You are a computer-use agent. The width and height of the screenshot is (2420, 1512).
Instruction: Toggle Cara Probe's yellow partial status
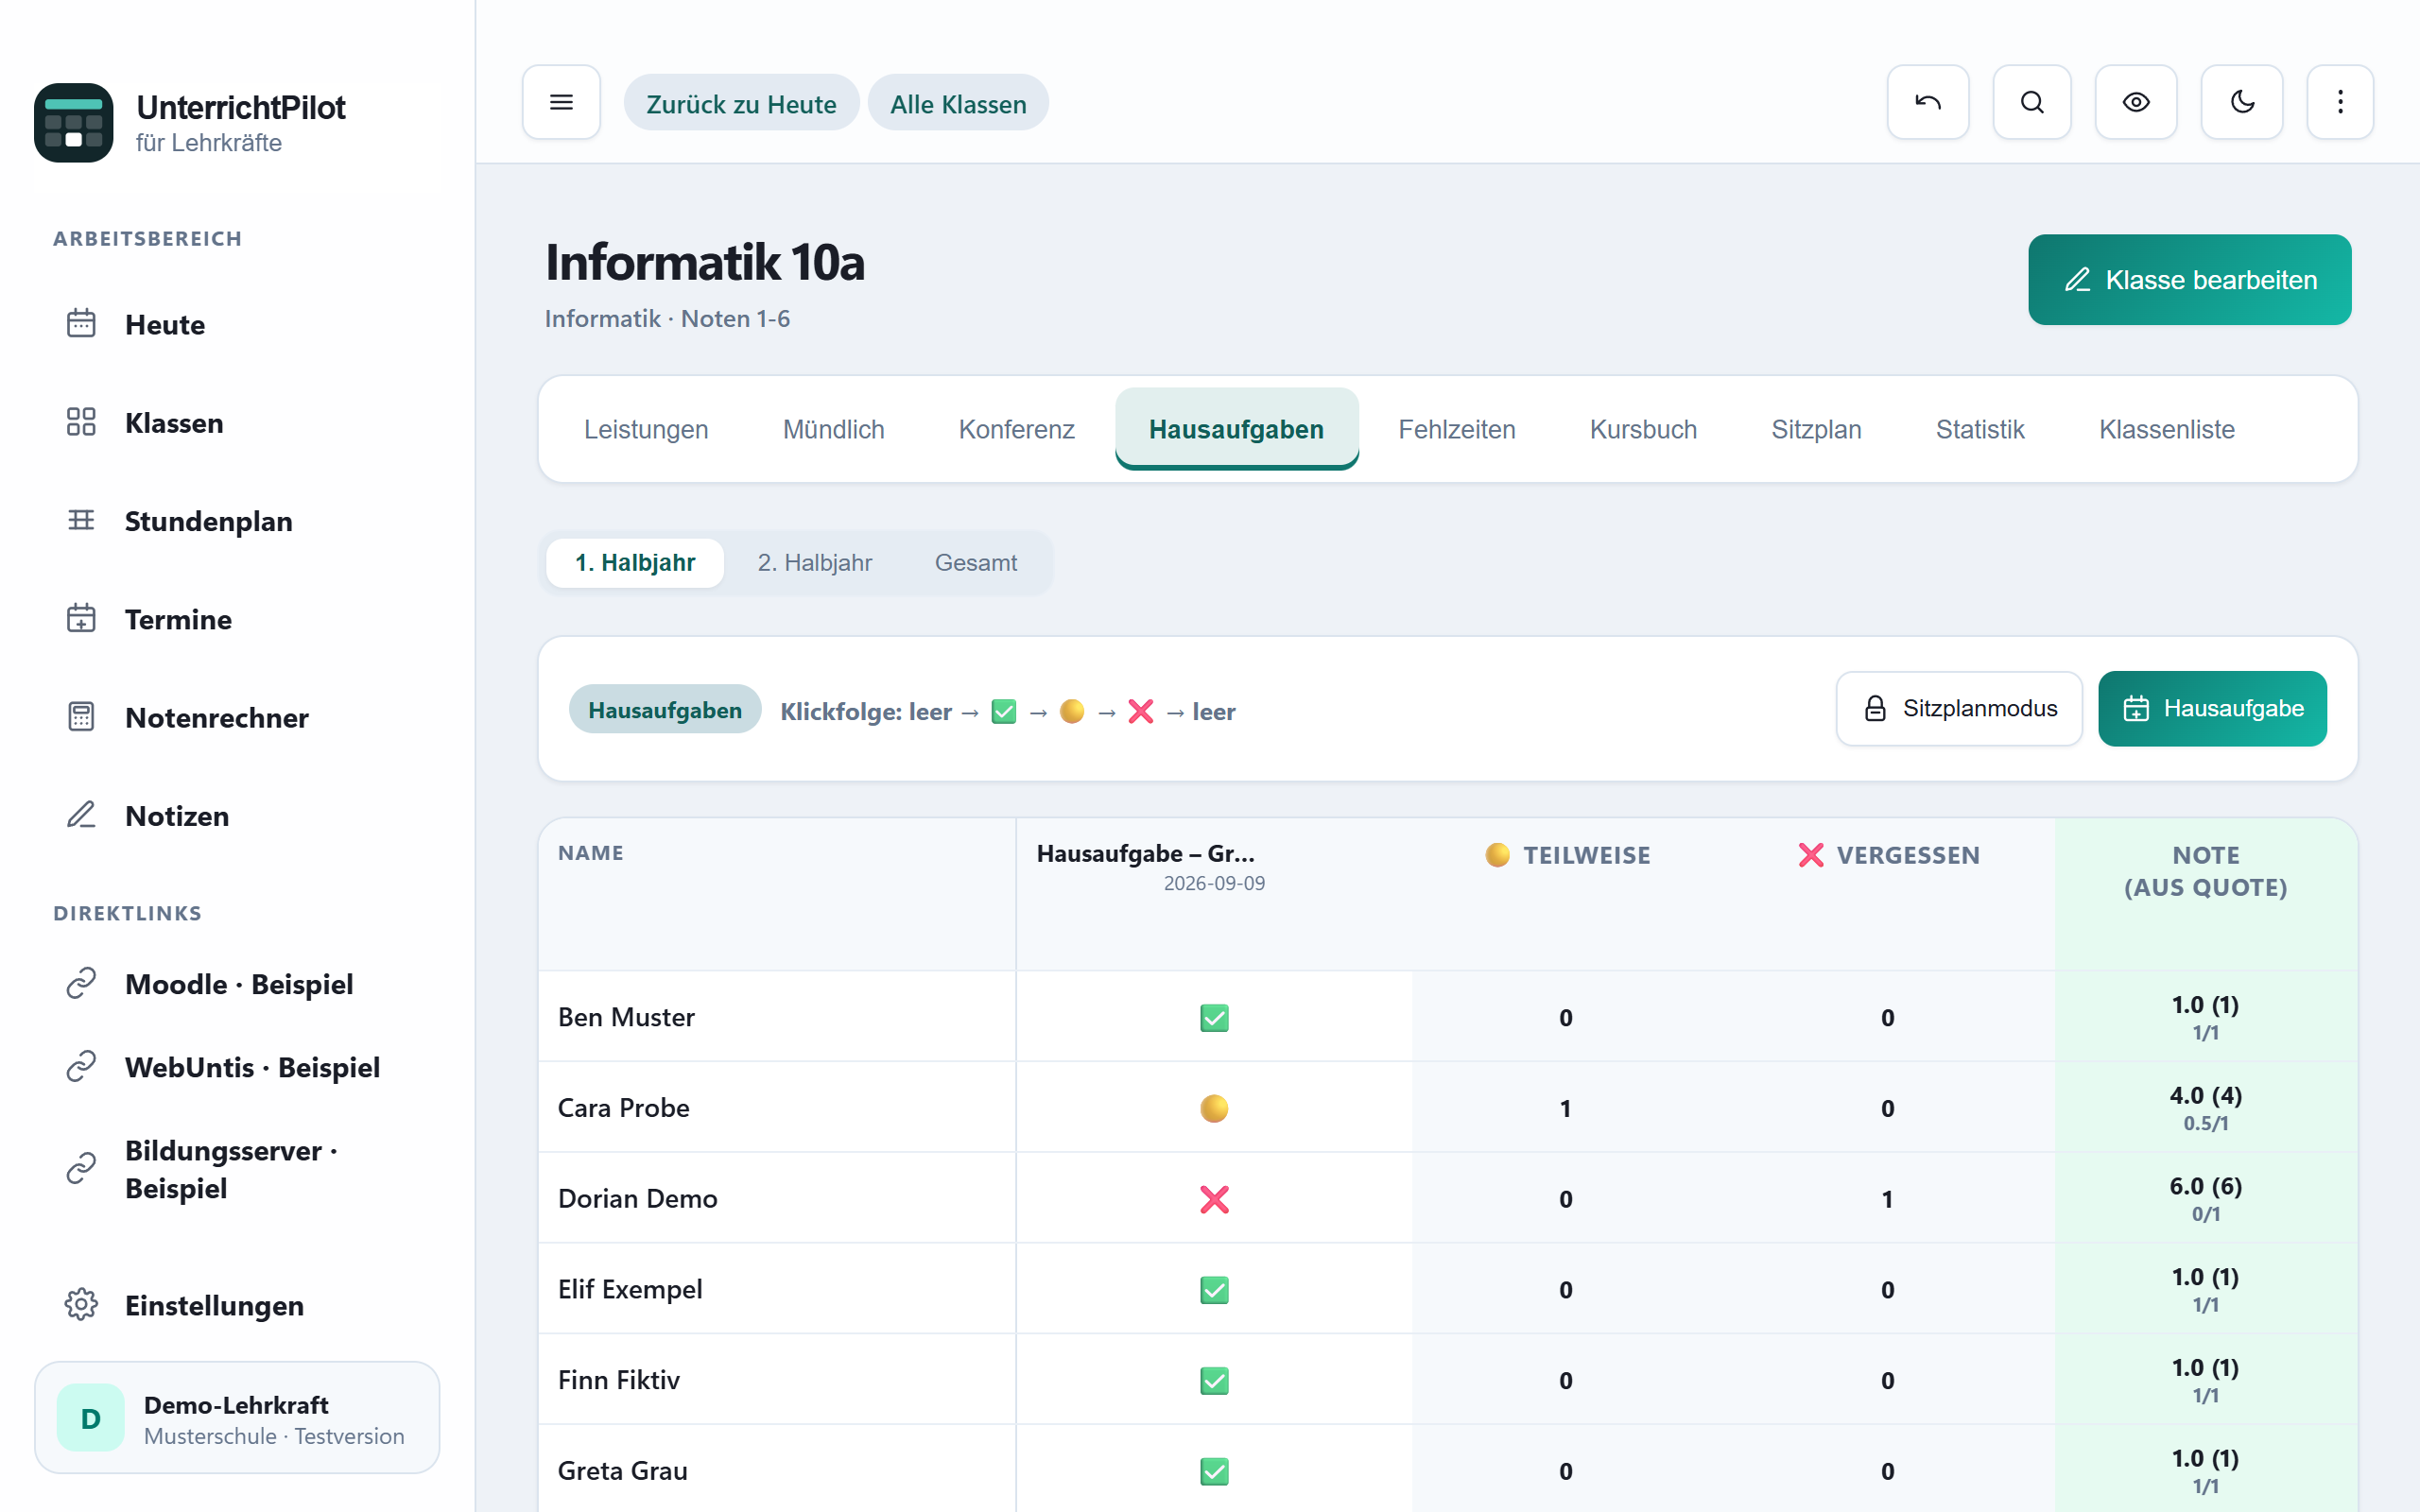1214,1108
